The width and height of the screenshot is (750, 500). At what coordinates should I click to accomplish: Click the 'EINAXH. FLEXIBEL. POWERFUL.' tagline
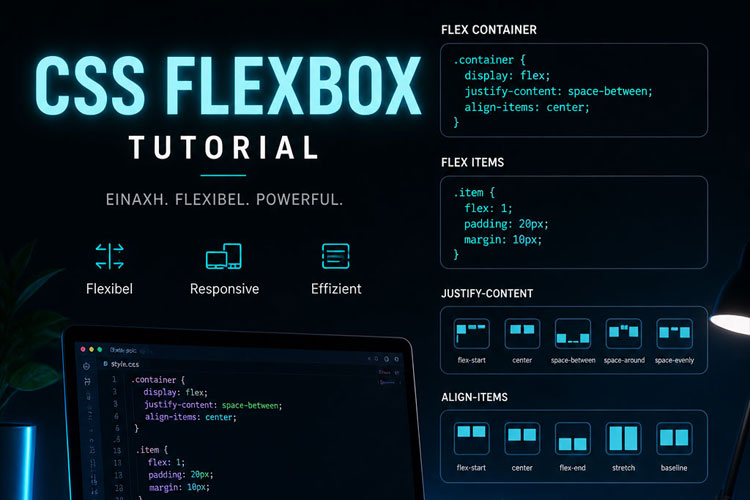(224, 200)
